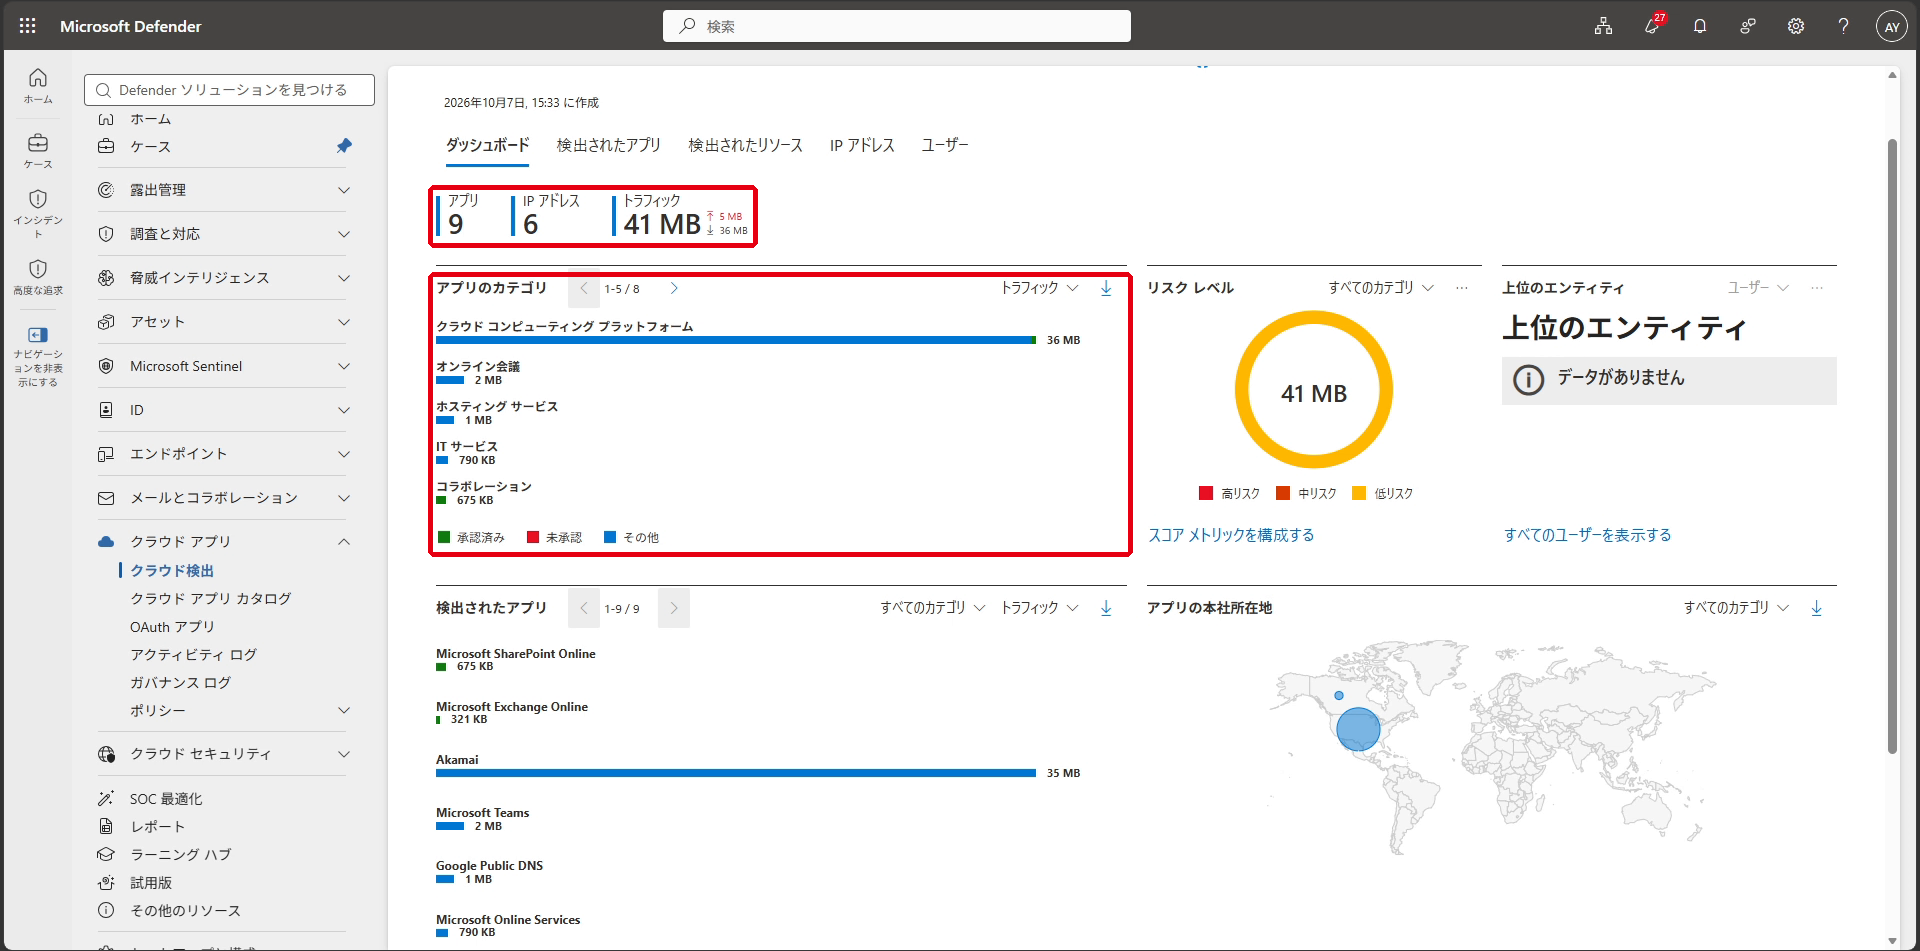Click Defender ソリューションを見つける search field
The image size is (1920, 951).
(230, 90)
